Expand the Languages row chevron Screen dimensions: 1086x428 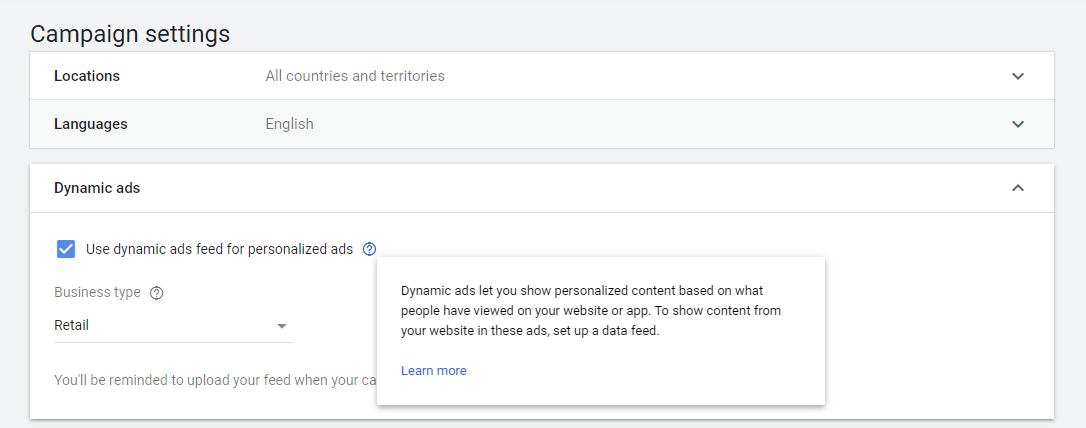coord(1018,124)
